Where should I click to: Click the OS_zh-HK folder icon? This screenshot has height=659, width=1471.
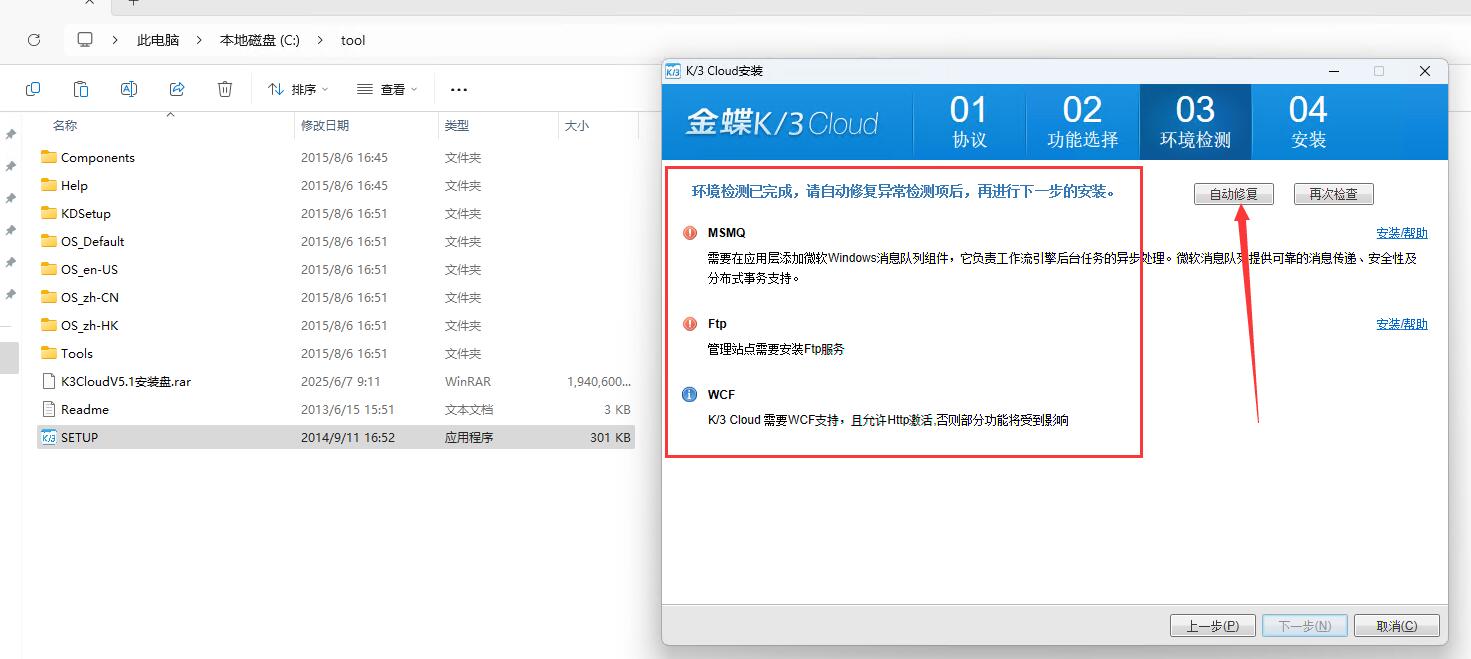(49, 325)
